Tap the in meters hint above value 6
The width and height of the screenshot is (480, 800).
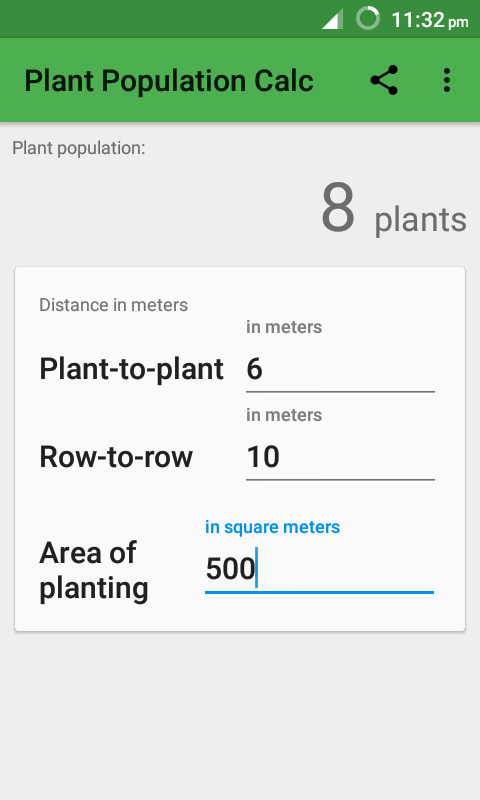coord(284,327)
